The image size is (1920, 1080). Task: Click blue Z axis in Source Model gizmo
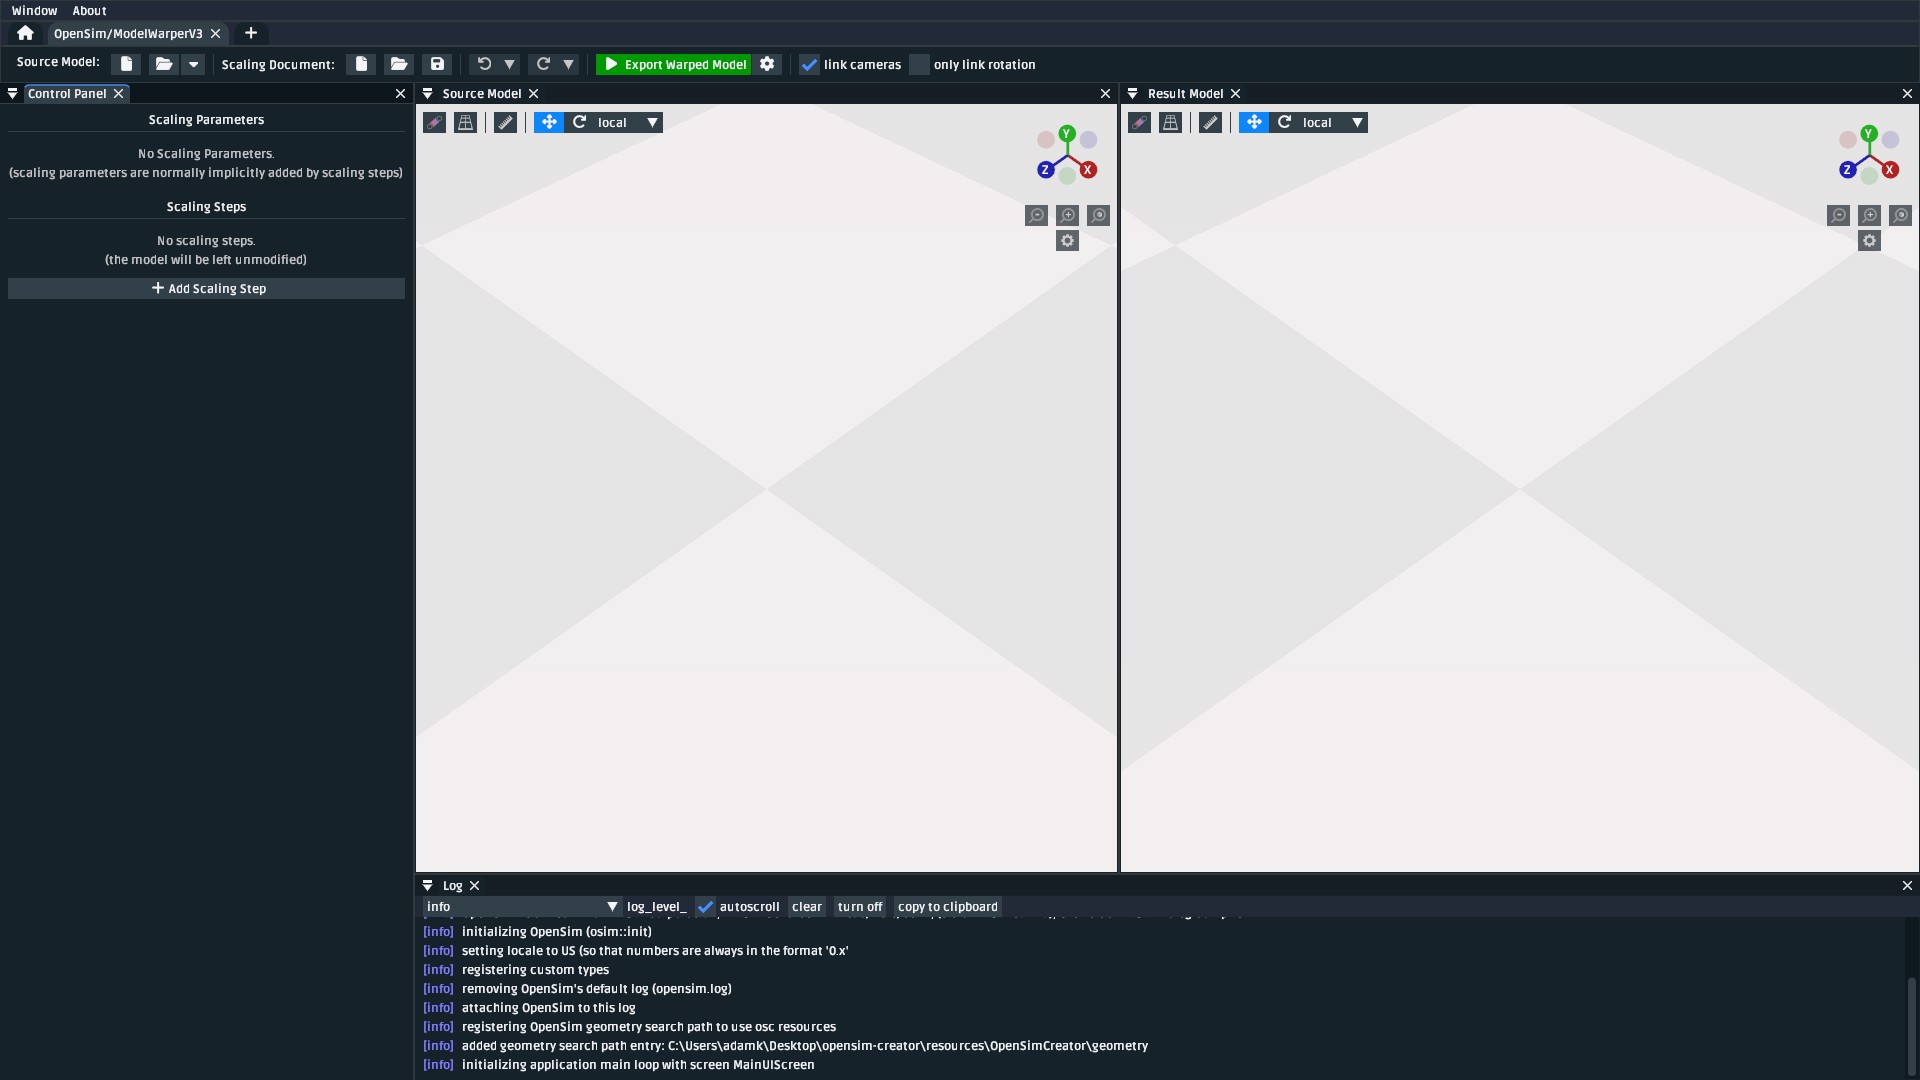point(1046,169)
